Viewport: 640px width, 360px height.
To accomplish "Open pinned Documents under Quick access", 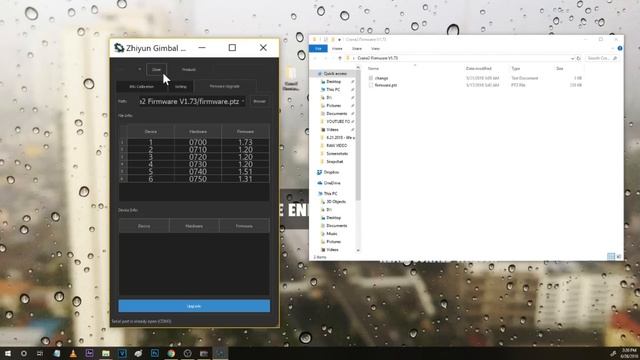I will pos(336,113).
